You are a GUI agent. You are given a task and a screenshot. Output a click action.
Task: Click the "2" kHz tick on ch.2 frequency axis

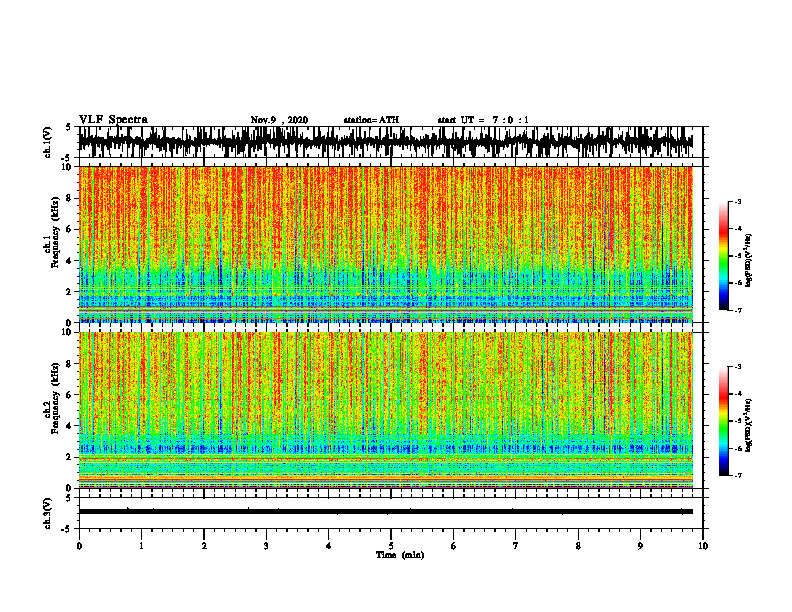point(70,457)
